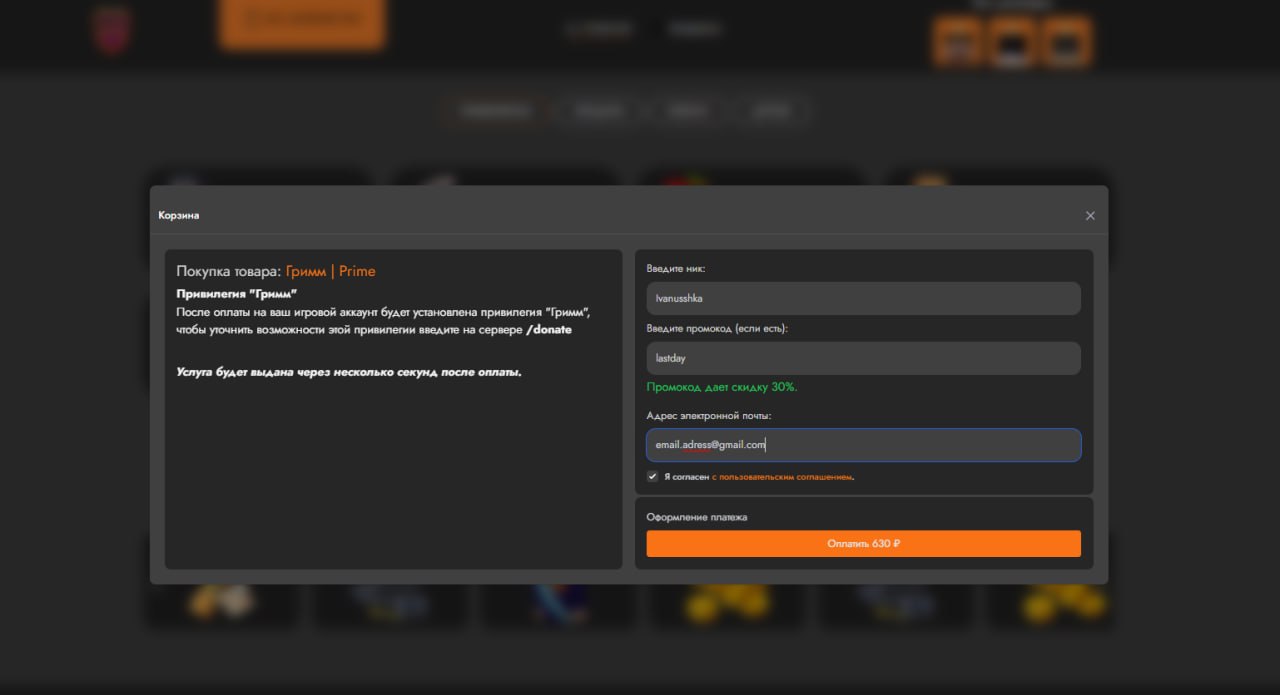Open the 'пользовательским соглашением' link
The height and width of the screenshot is (695, 1280).
(782, 477)
